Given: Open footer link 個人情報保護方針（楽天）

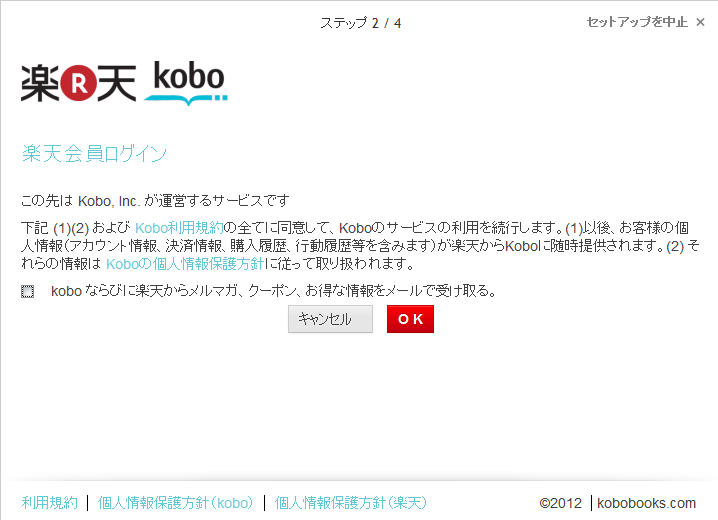Looking at the screenshot, I should pyautogui.click(x=351, y=503).
